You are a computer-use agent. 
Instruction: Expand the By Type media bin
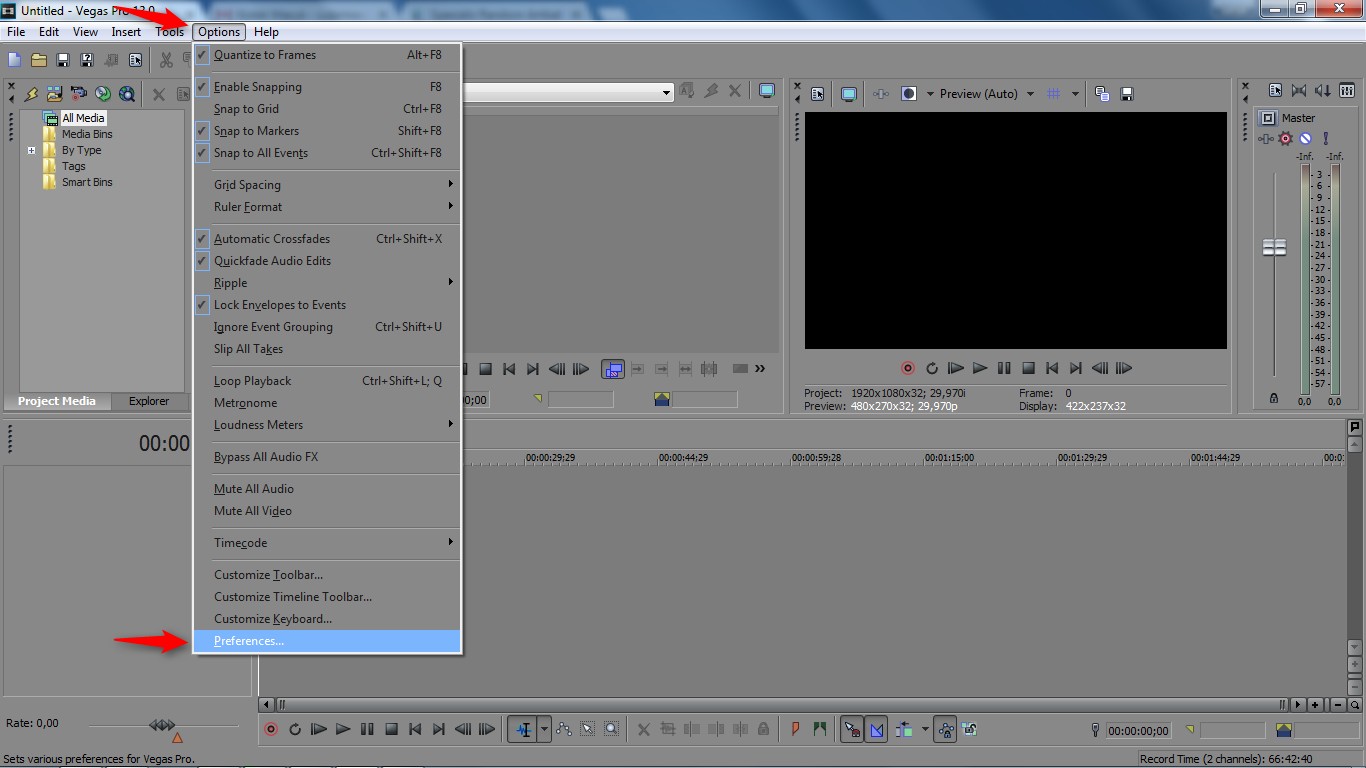[31, 149]
